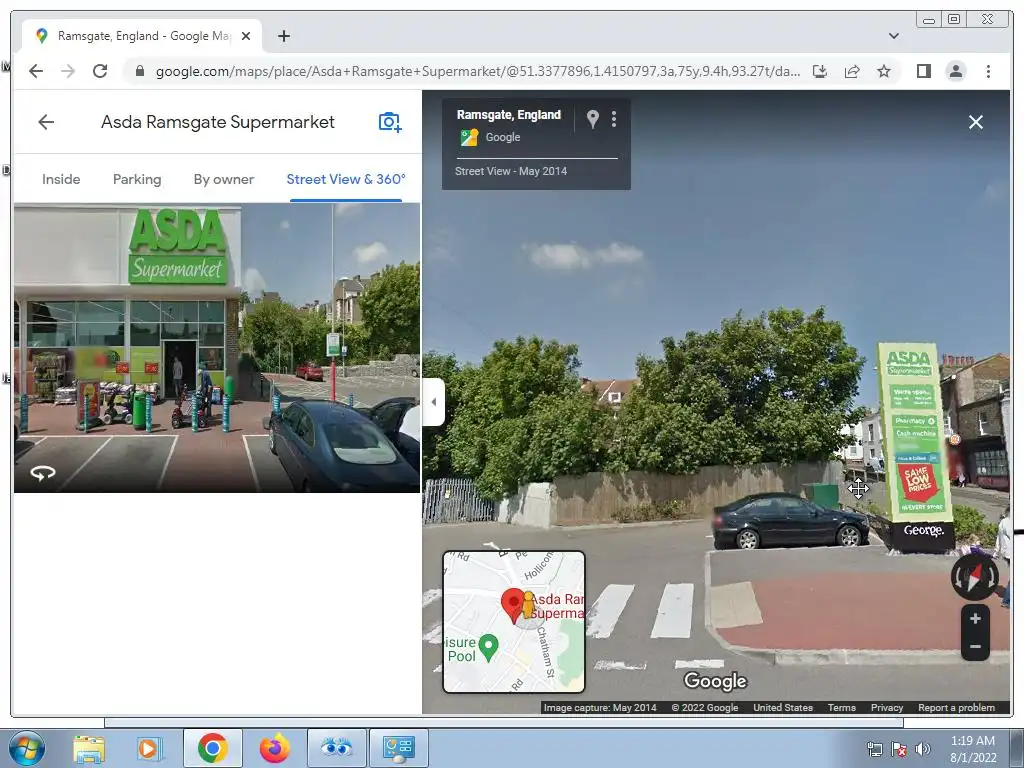This screenshot has width=1024, height=768.
Task: Switch to the Inside photos tab
Action: 61,179
